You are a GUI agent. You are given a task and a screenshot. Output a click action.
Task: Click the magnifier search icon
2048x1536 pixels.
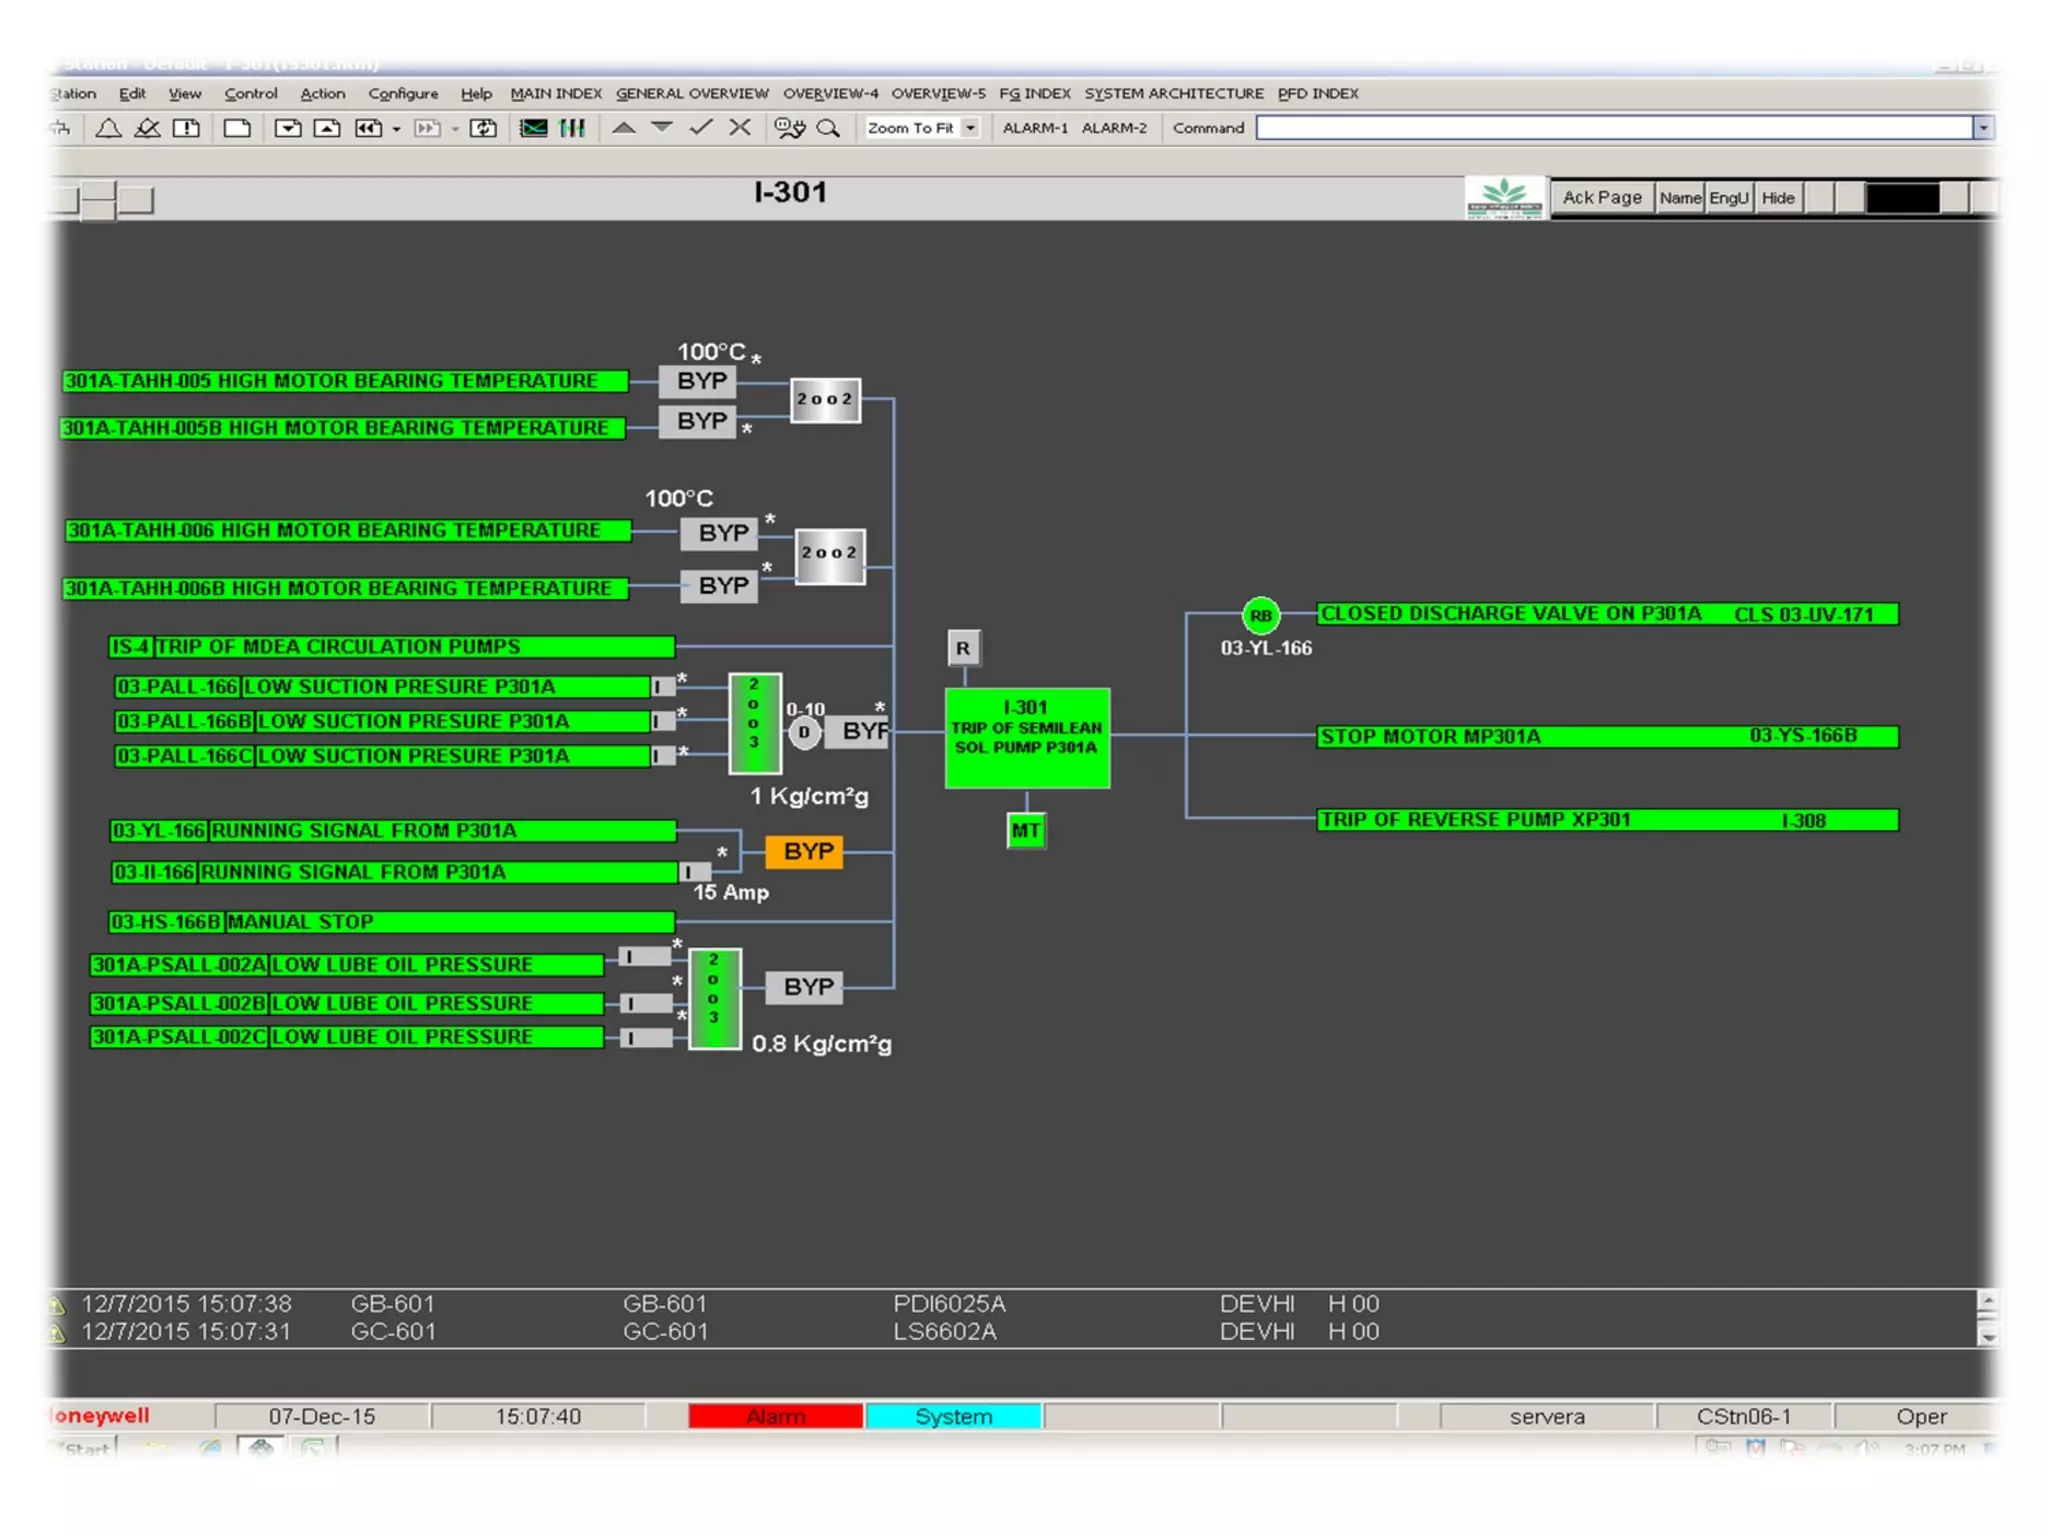point(828,128)
